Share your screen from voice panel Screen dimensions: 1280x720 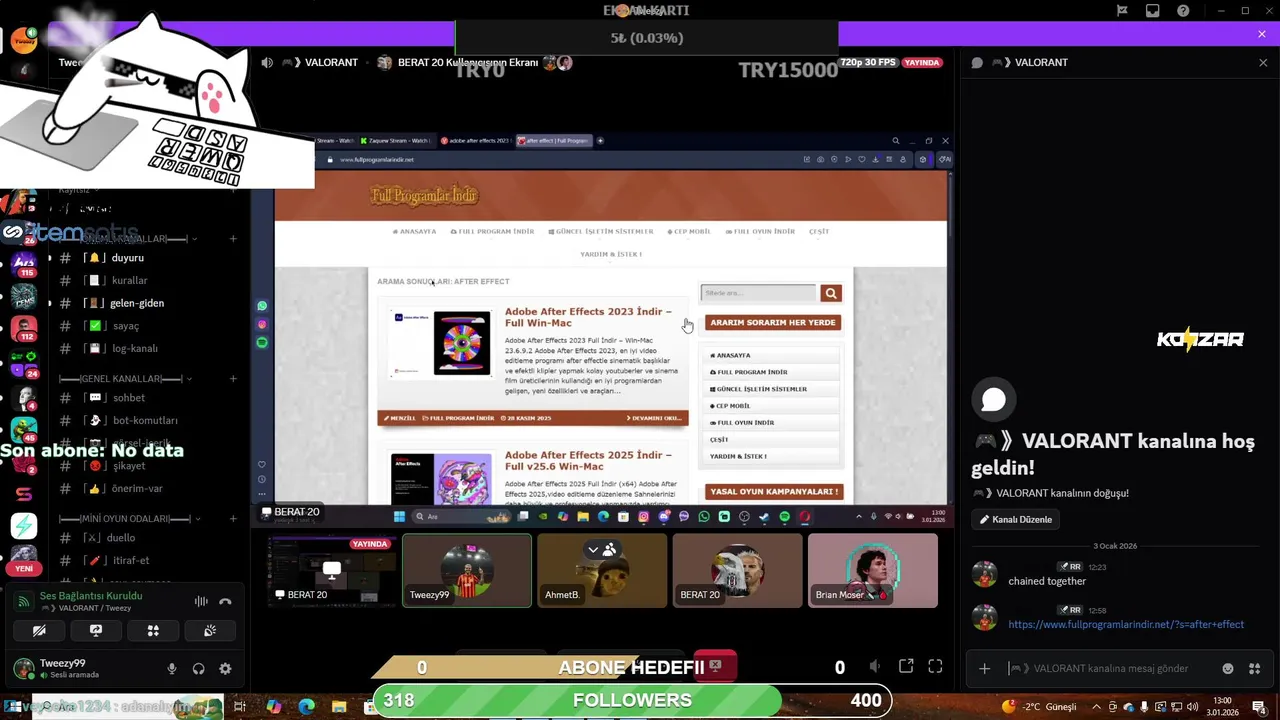click(x=96, y=631)
